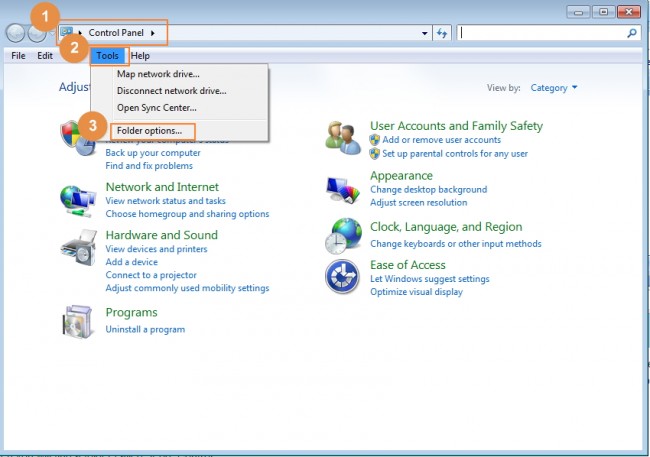Click View network status and tasks

pyautogui.click(x=165, y=201)
